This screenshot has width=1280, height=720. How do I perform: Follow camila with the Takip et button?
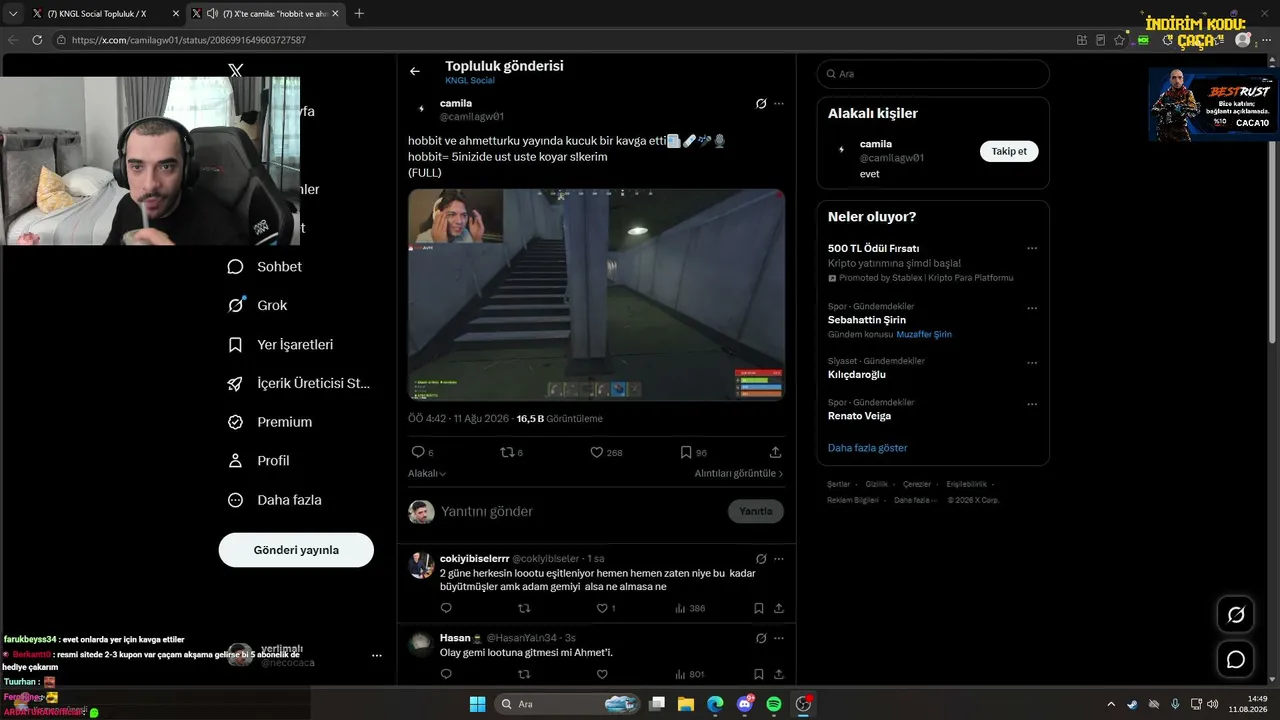1009,151
